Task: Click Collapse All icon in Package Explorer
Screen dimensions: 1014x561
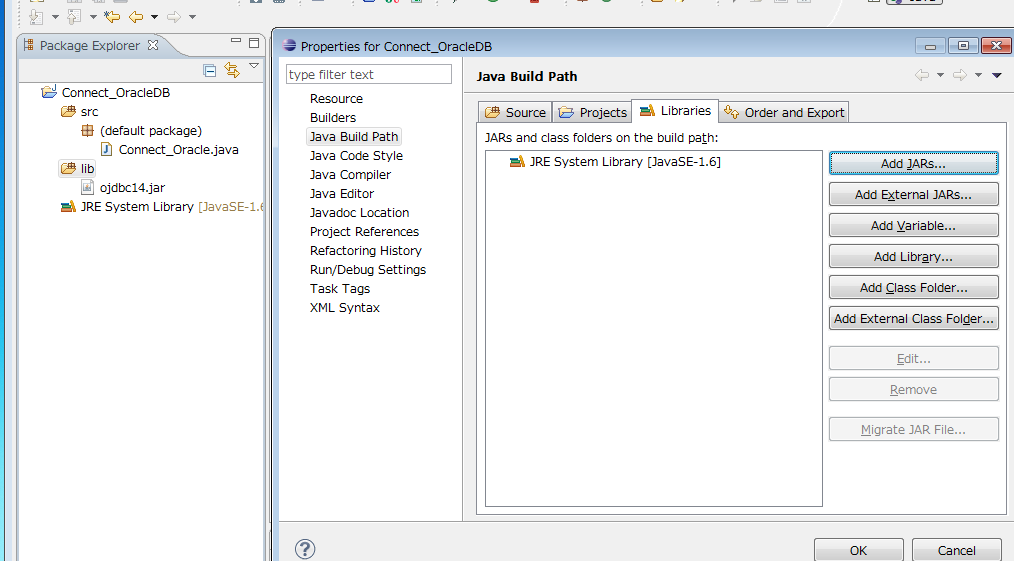Action: pyautogui.click(x=210, y=70)
